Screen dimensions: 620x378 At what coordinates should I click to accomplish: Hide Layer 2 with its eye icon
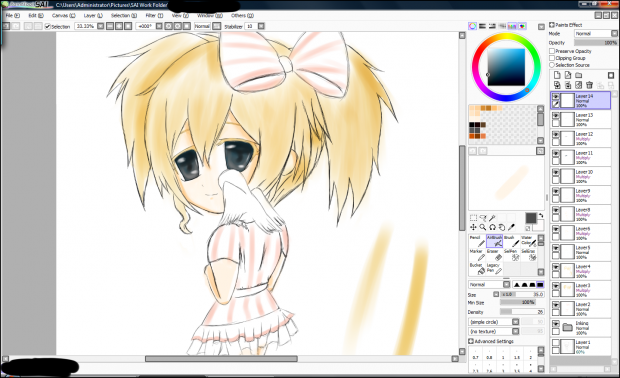click(556, 305)
